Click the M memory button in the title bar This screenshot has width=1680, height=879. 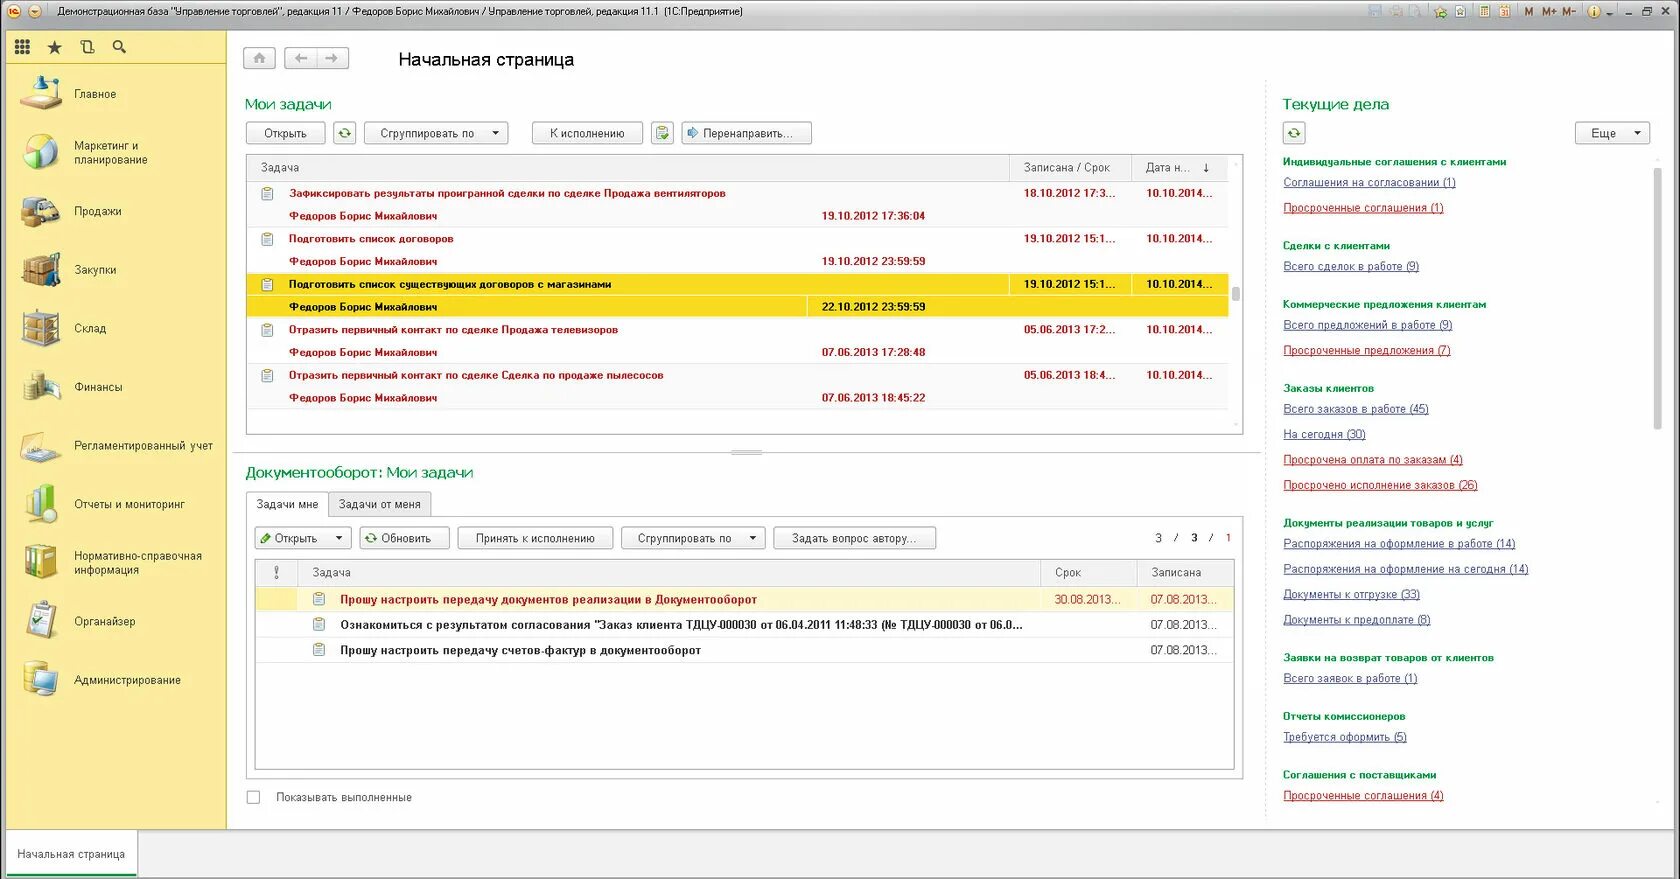click(x=1529, y=12)
